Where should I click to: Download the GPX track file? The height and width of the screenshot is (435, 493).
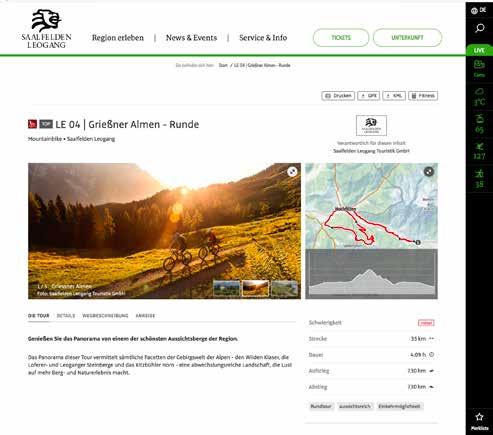point(368,96)
